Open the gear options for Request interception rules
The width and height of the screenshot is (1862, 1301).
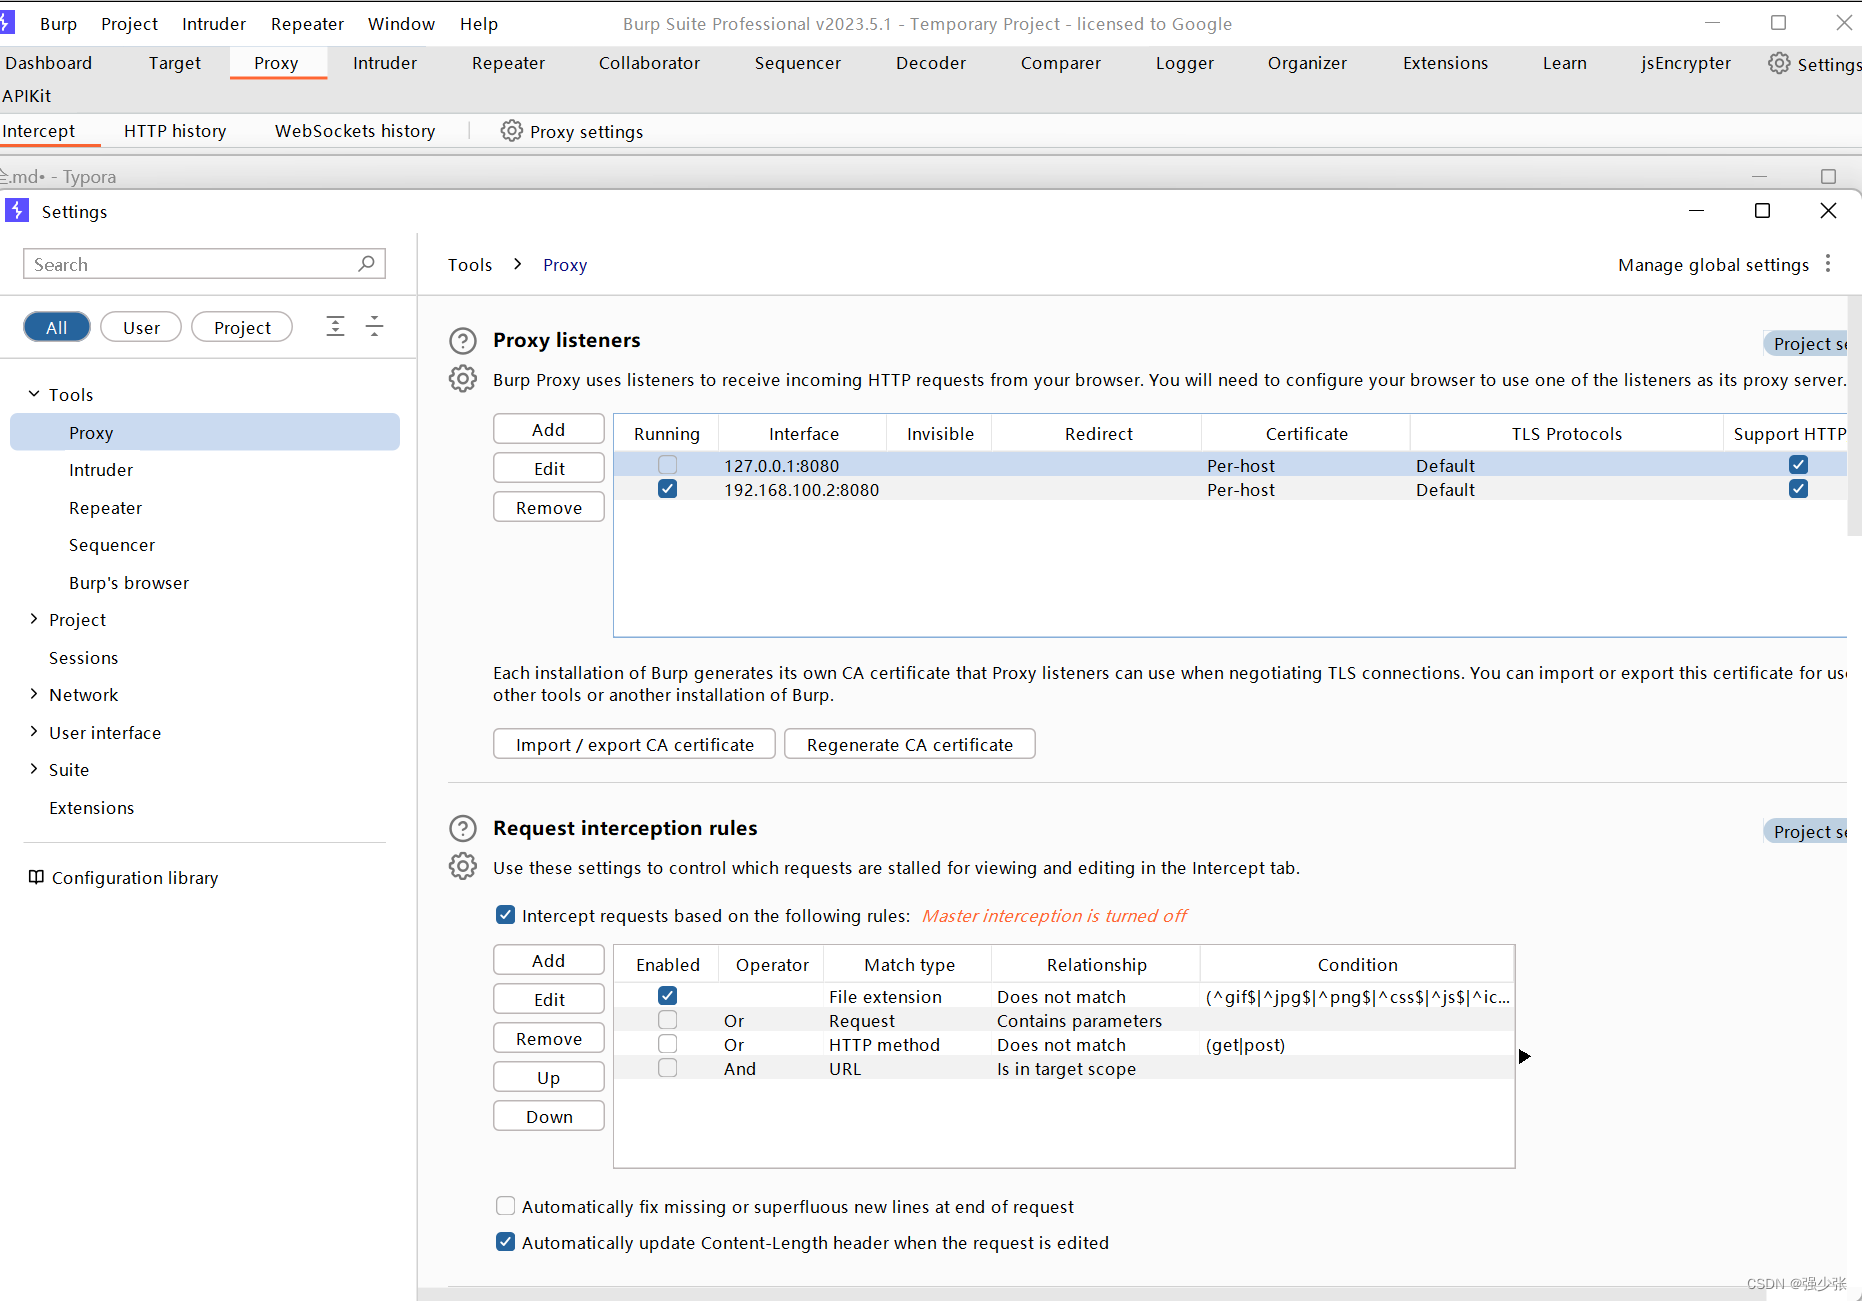[x=463, y=867]
